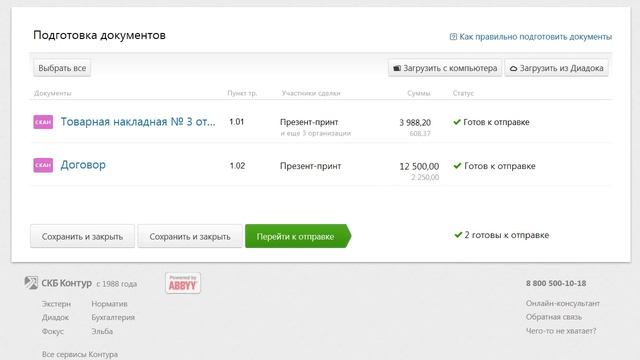
Task: Open Как правильно подготовить документы link
Action: (535, 37)
